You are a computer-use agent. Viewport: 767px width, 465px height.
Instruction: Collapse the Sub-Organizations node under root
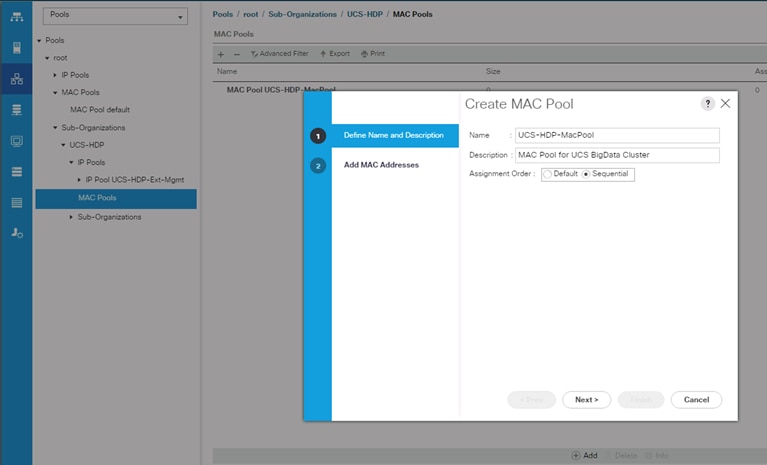coord(55,128)
